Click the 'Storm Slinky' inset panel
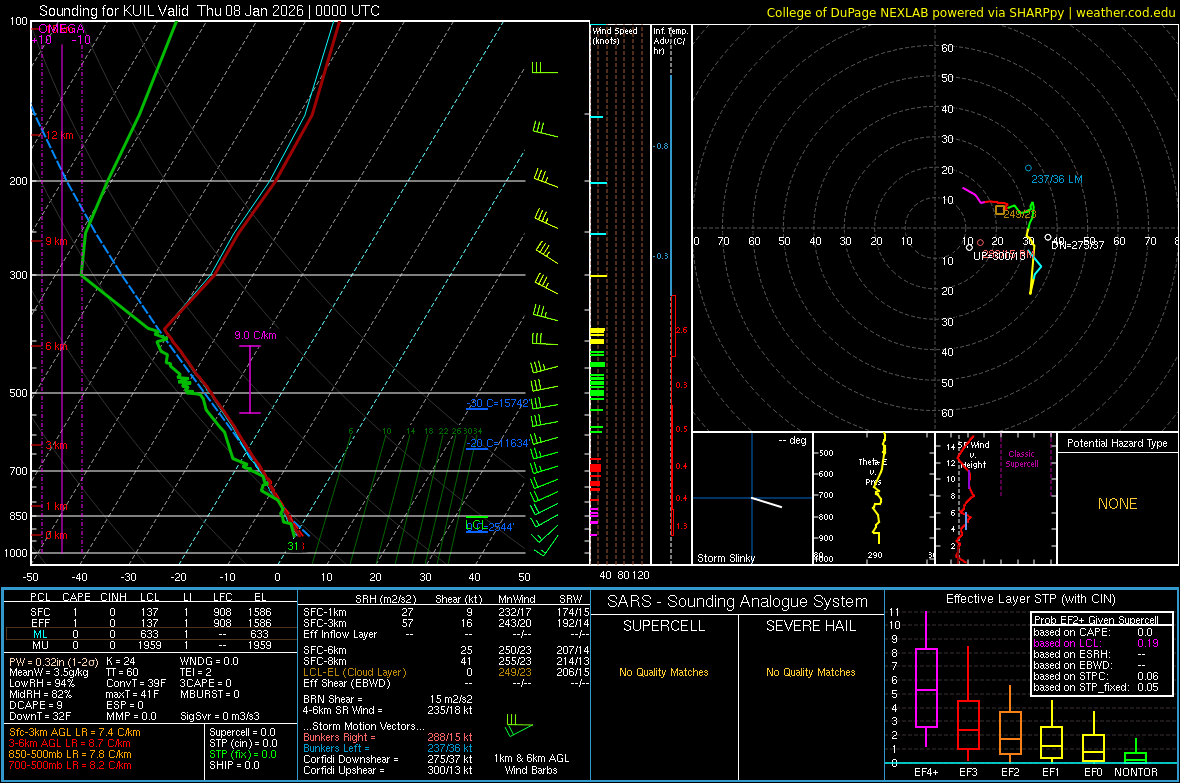1180x783 pixels. pos(752,498)
